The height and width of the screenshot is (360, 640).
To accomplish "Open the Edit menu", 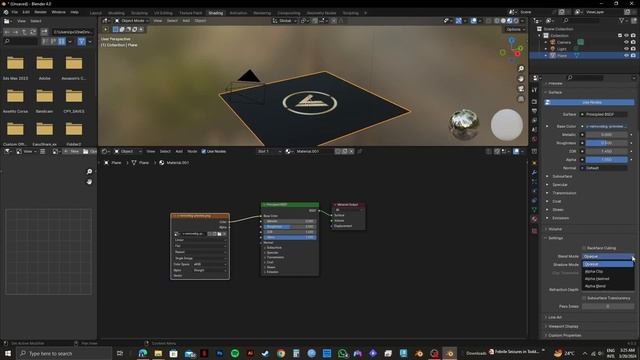I will click(x=26, y=12).
